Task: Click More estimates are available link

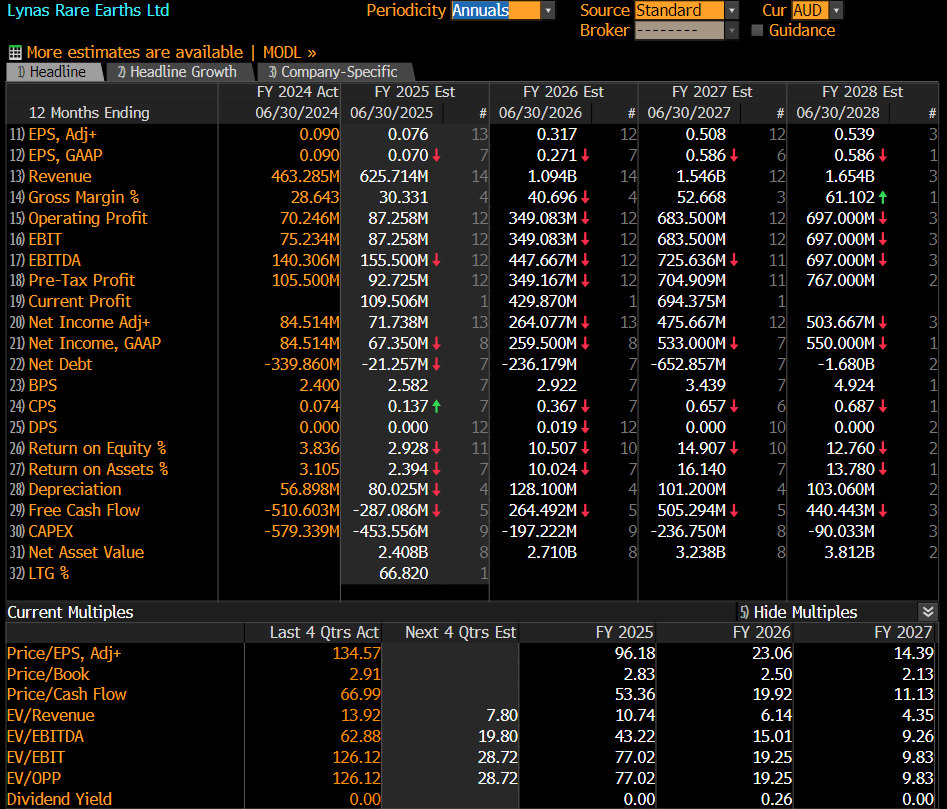Action: tap(135, 53)
